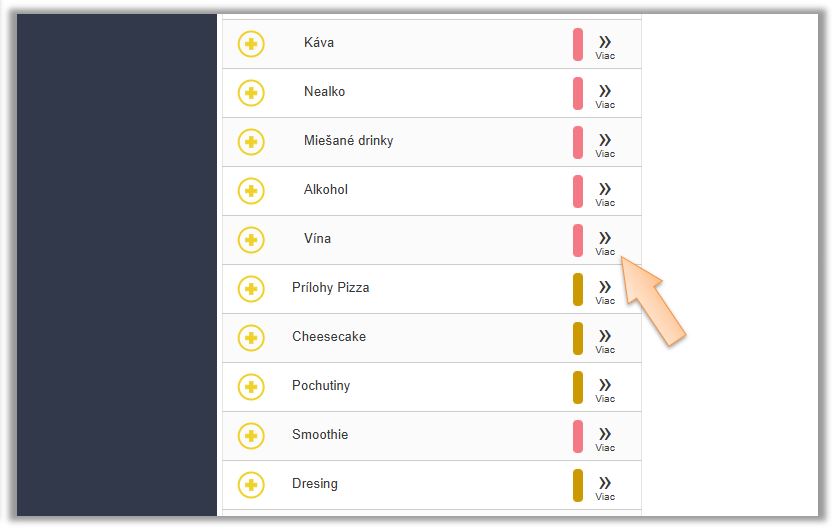The image size is (834, 530).
Task: Click the yellow plus icon beside Káva
Action: 251,44
